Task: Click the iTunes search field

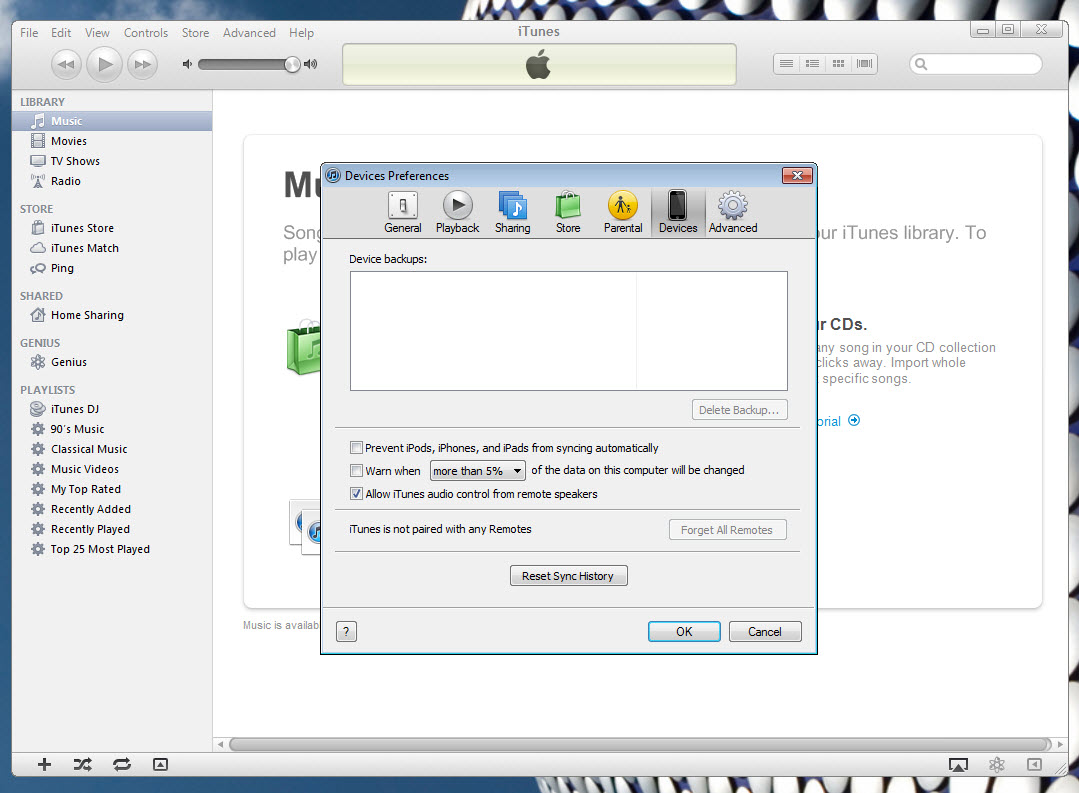Action: pos(976,64)
